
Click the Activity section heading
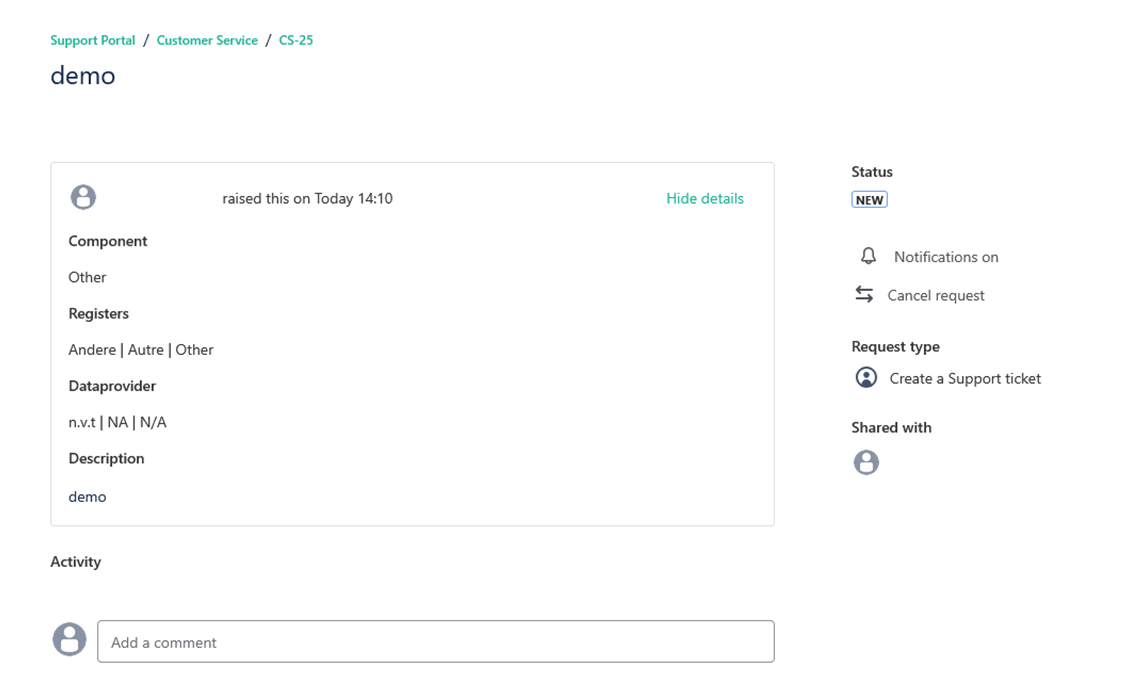[x=76, y=562]
